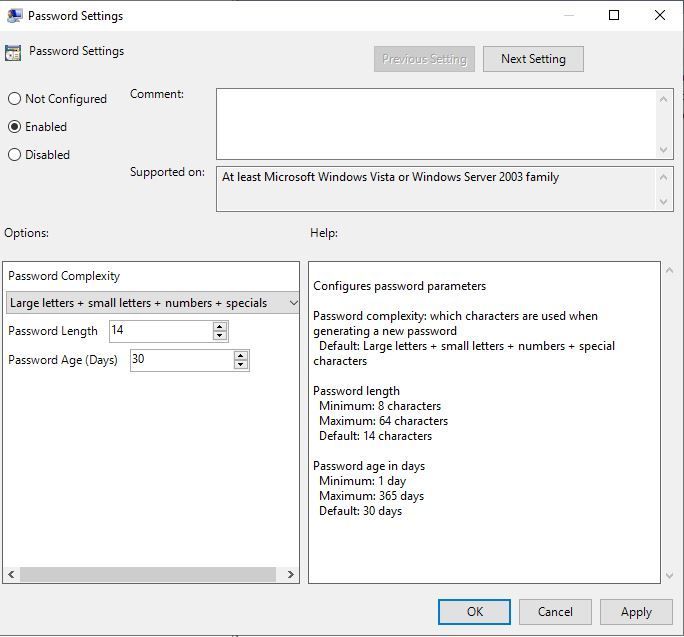This screenshot has width=684, height=637.
Task: Click the Apply button
Action: pos(636,612)
